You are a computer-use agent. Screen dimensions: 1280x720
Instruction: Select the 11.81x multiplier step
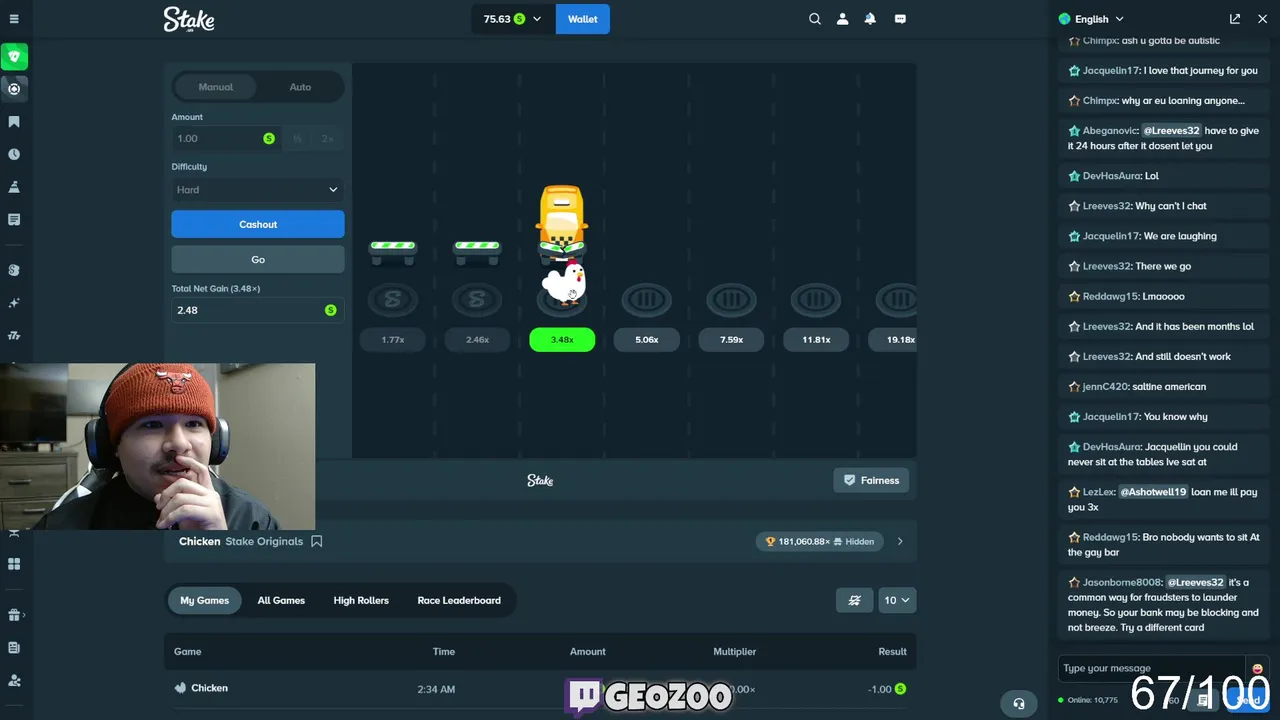816,340
